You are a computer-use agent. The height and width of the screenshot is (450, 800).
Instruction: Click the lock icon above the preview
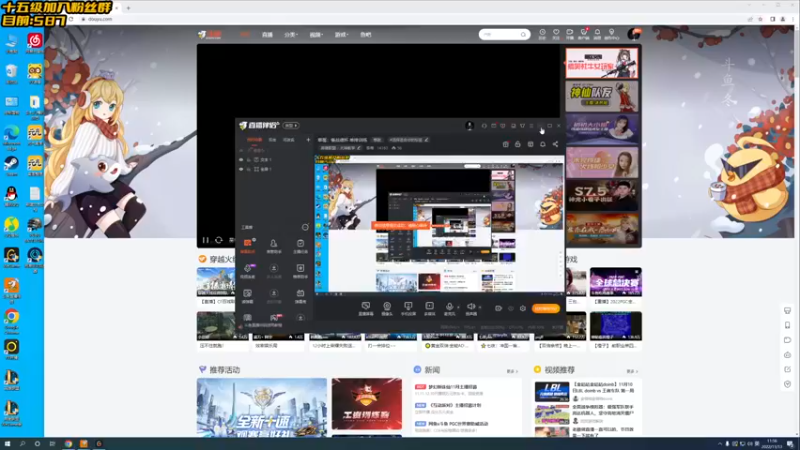pyautogui.click(x=518, y=144)
